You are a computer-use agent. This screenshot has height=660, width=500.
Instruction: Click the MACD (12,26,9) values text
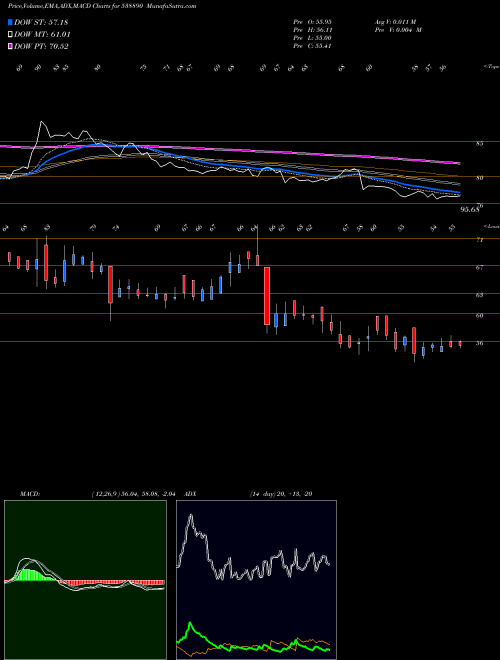(136, 494)
